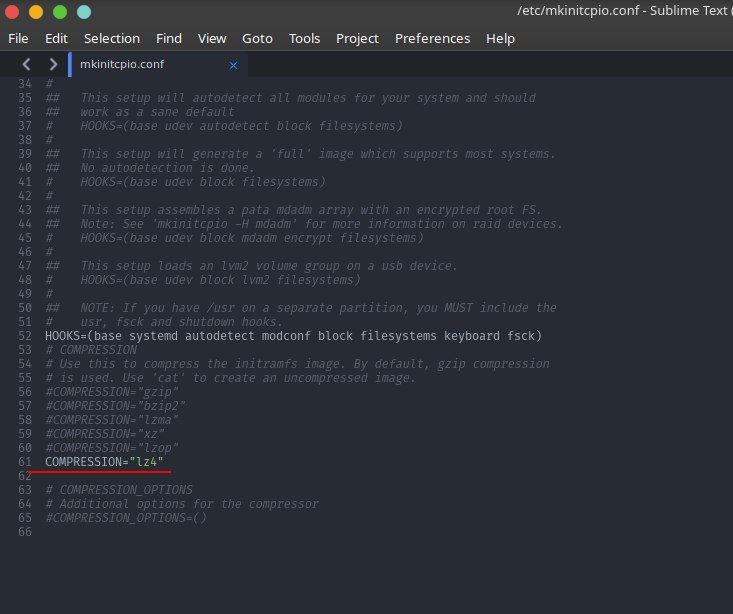The image size is (733, 614).
Task: Click 'HOOKS=(base udev block mdadm encrypt' comment
Action: pos(234,238)
